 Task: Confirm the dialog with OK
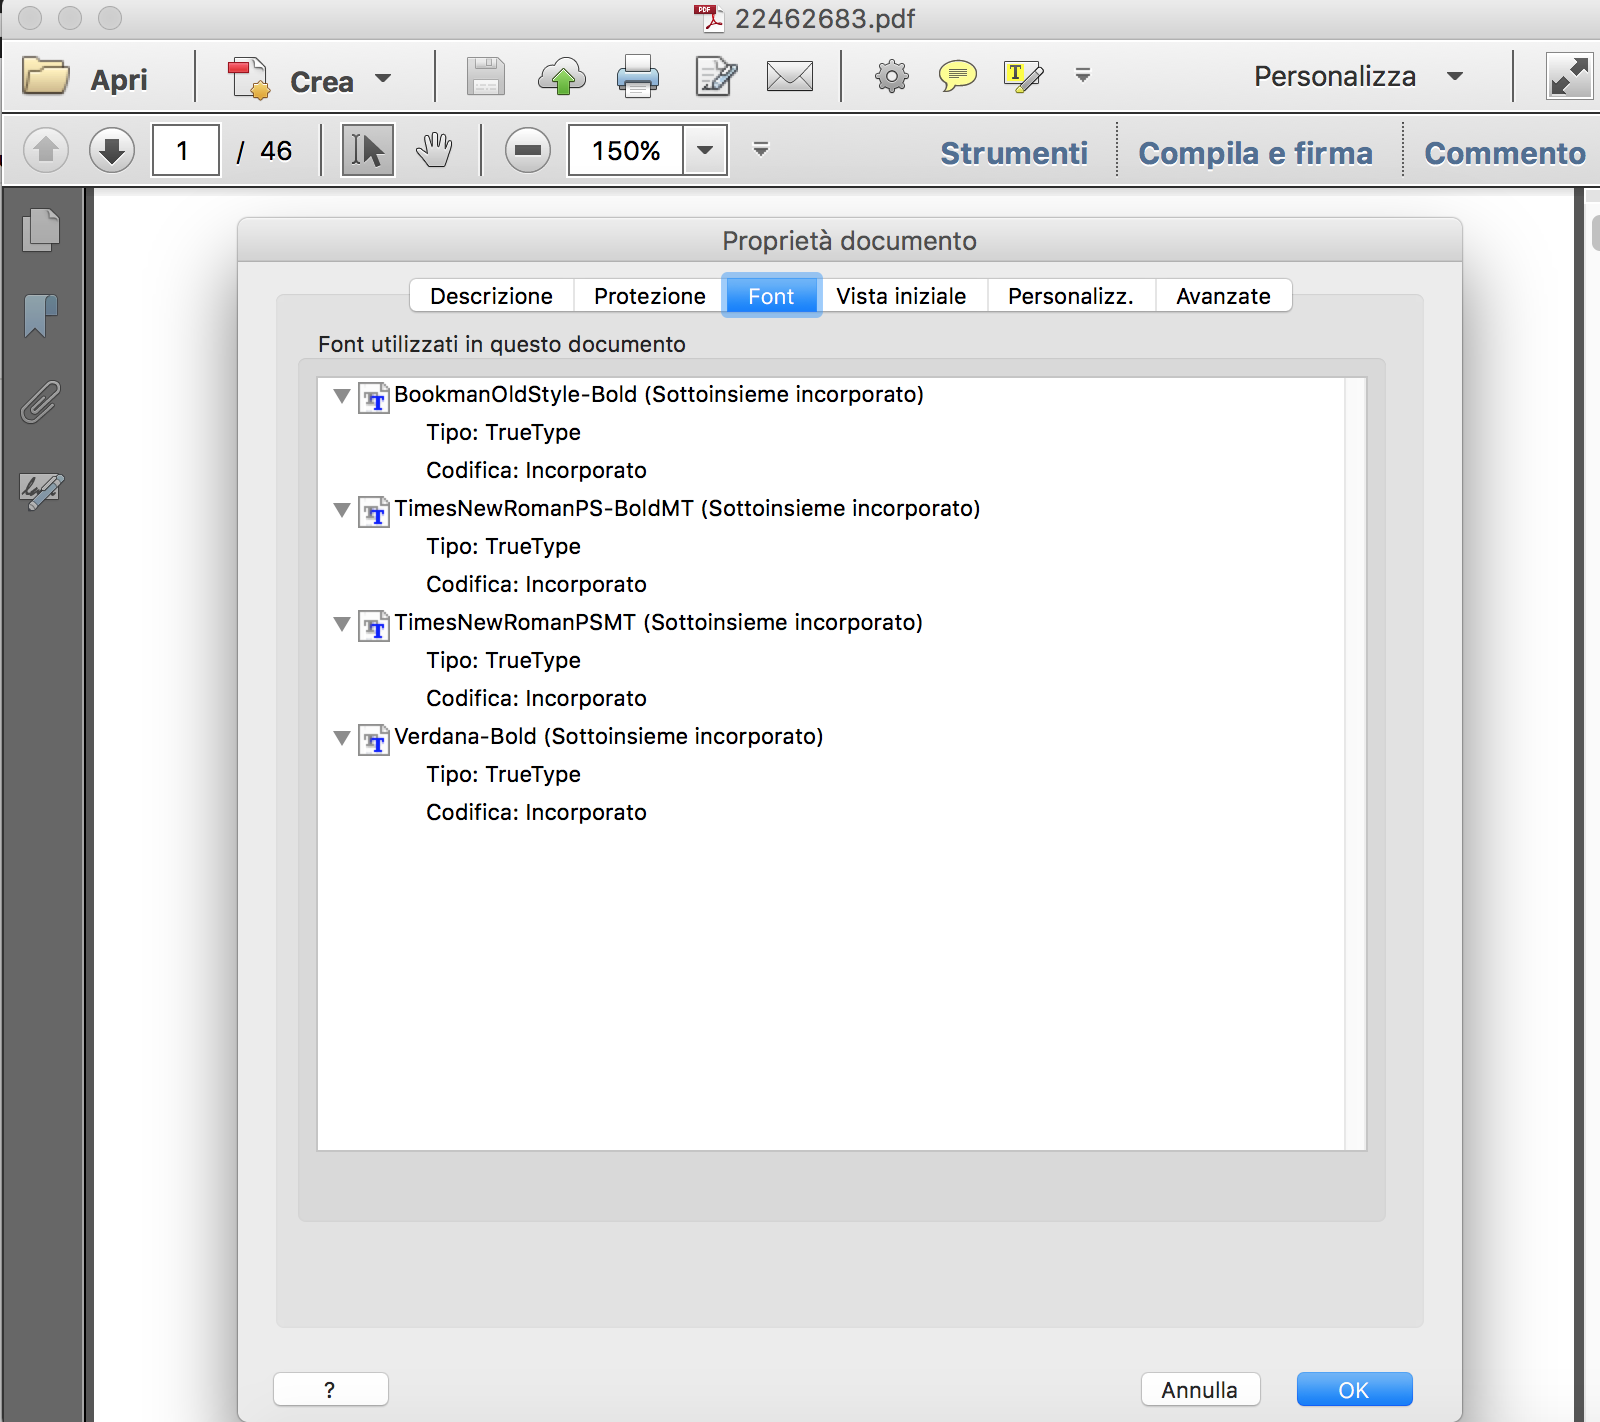1354,1389
